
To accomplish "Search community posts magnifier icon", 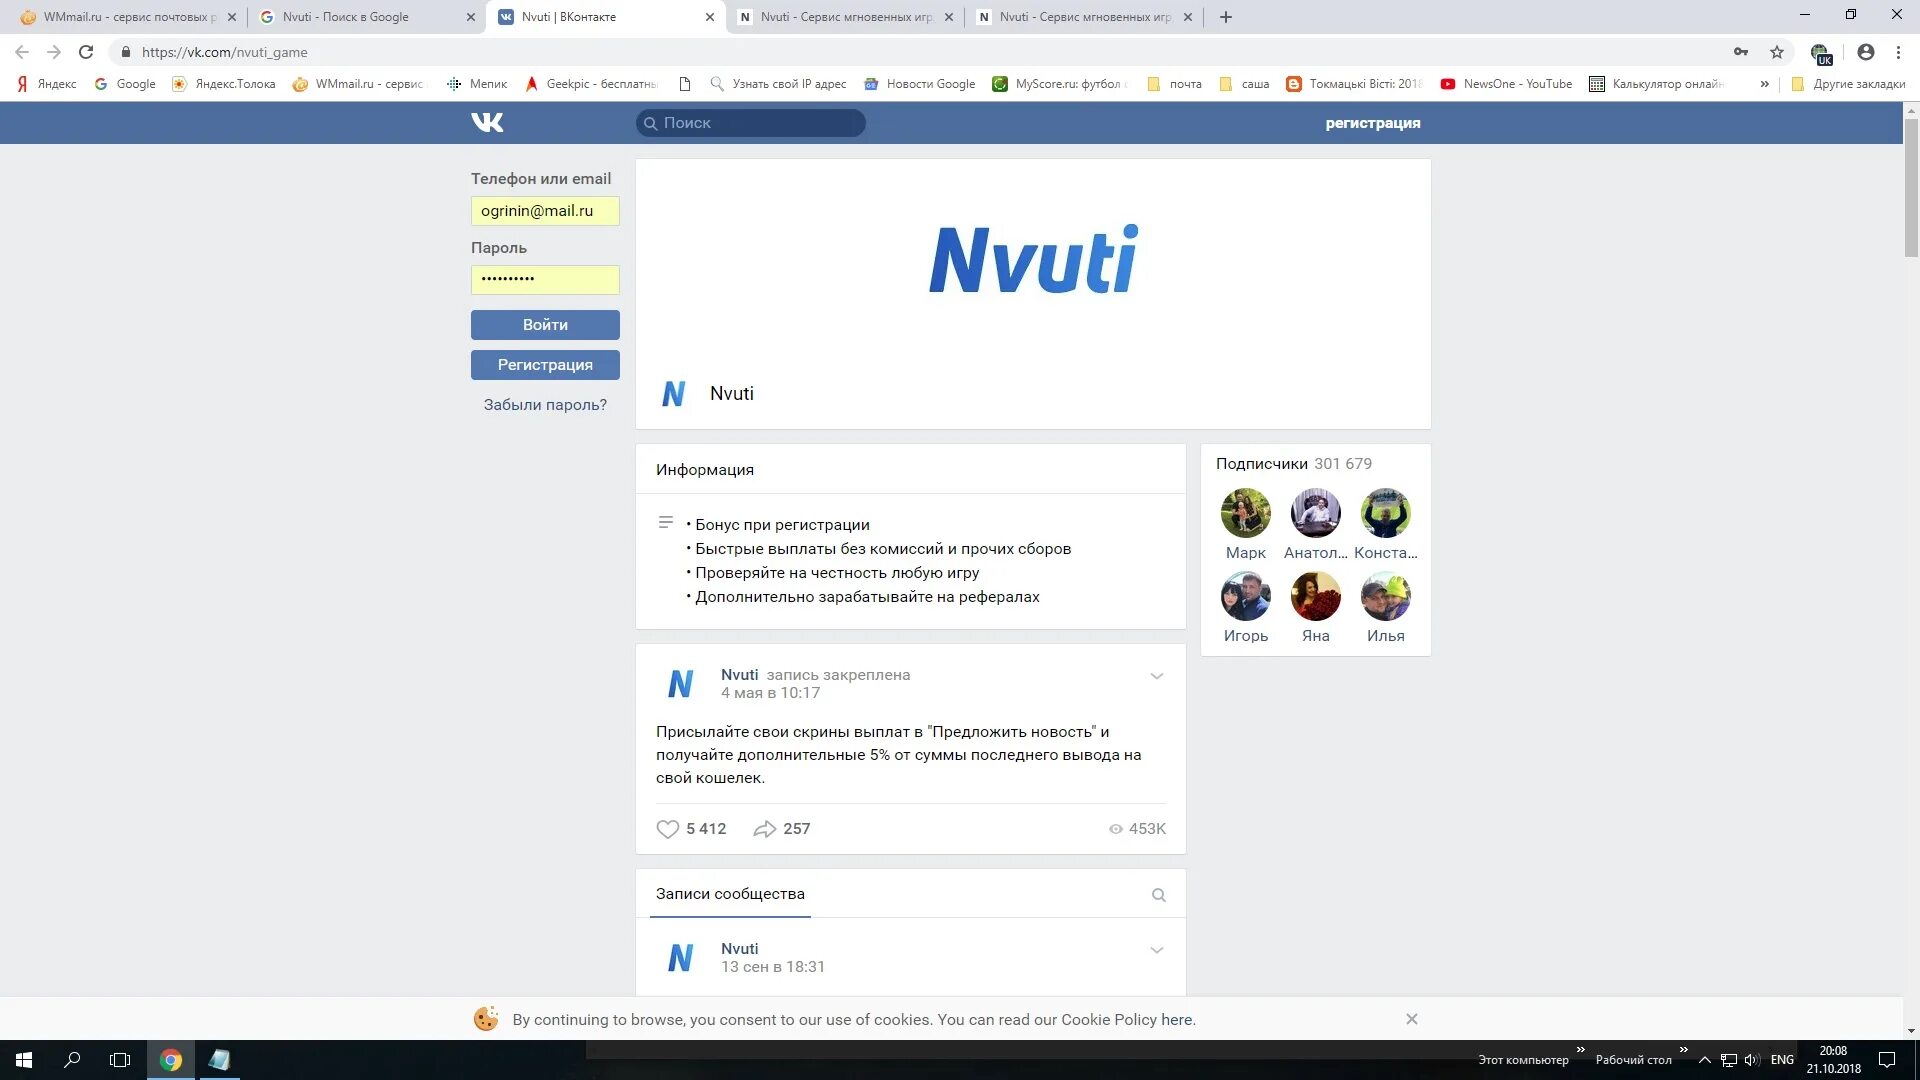I will pos(1158,895).
